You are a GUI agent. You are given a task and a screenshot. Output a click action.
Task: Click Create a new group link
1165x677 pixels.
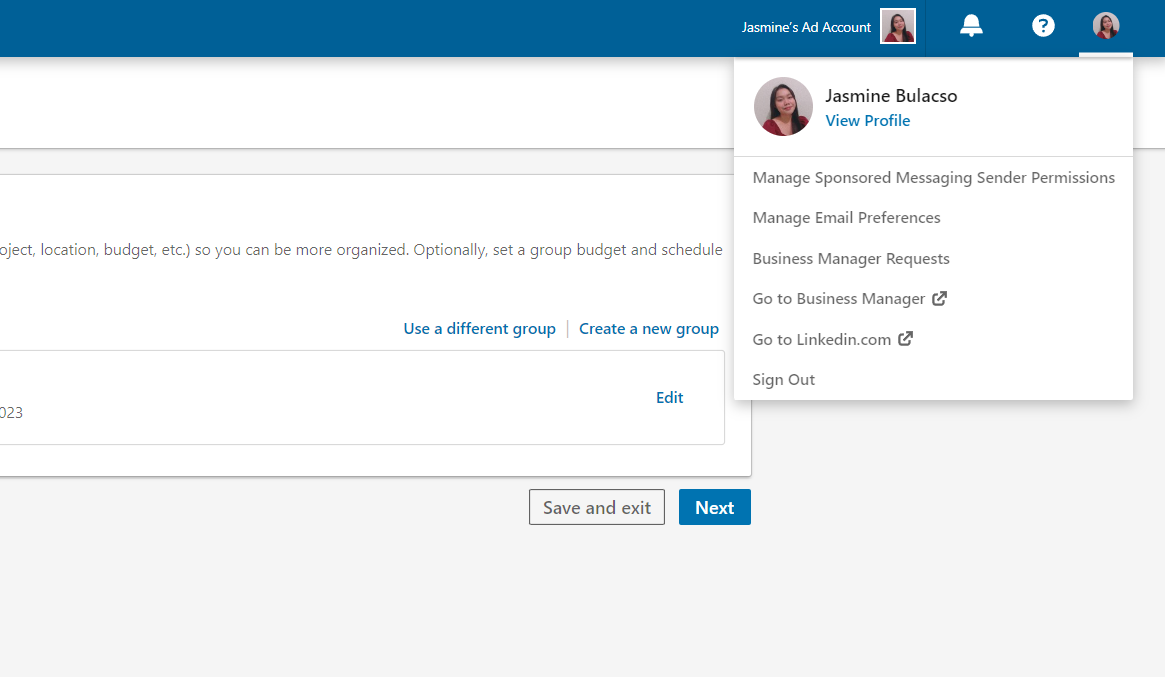[649, 328]
